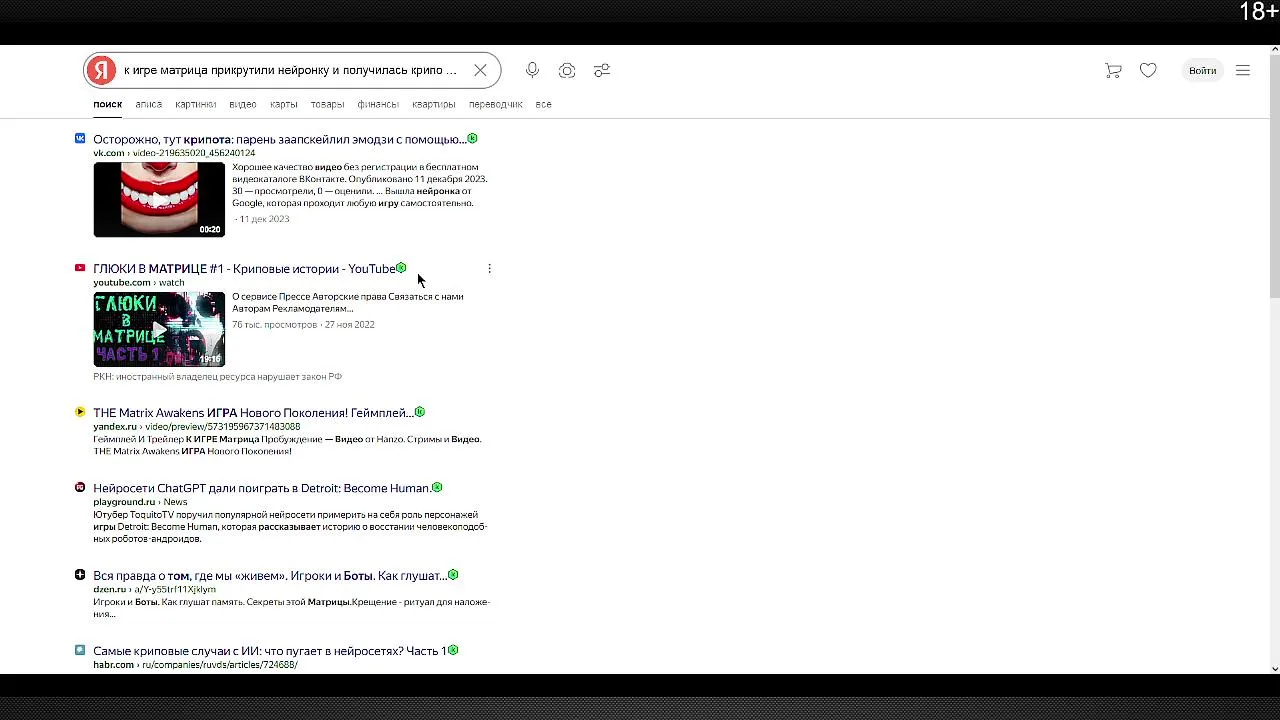Open image search camera icon

567,70
